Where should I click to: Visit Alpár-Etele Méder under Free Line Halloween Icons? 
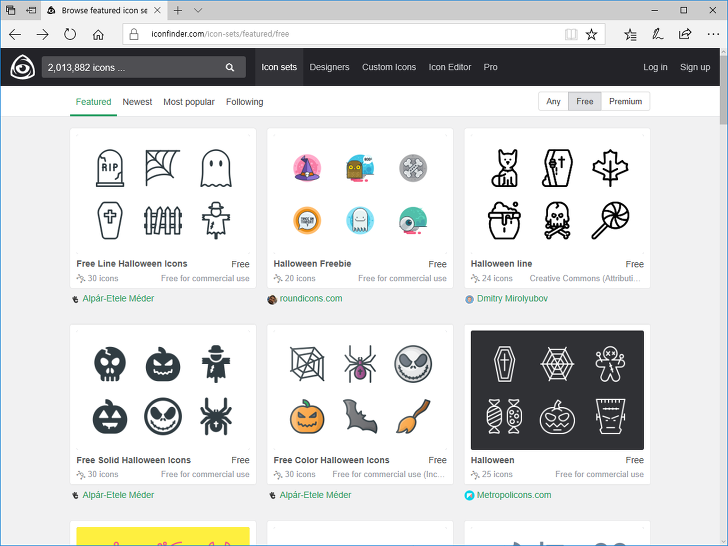(x=118, y=299)
